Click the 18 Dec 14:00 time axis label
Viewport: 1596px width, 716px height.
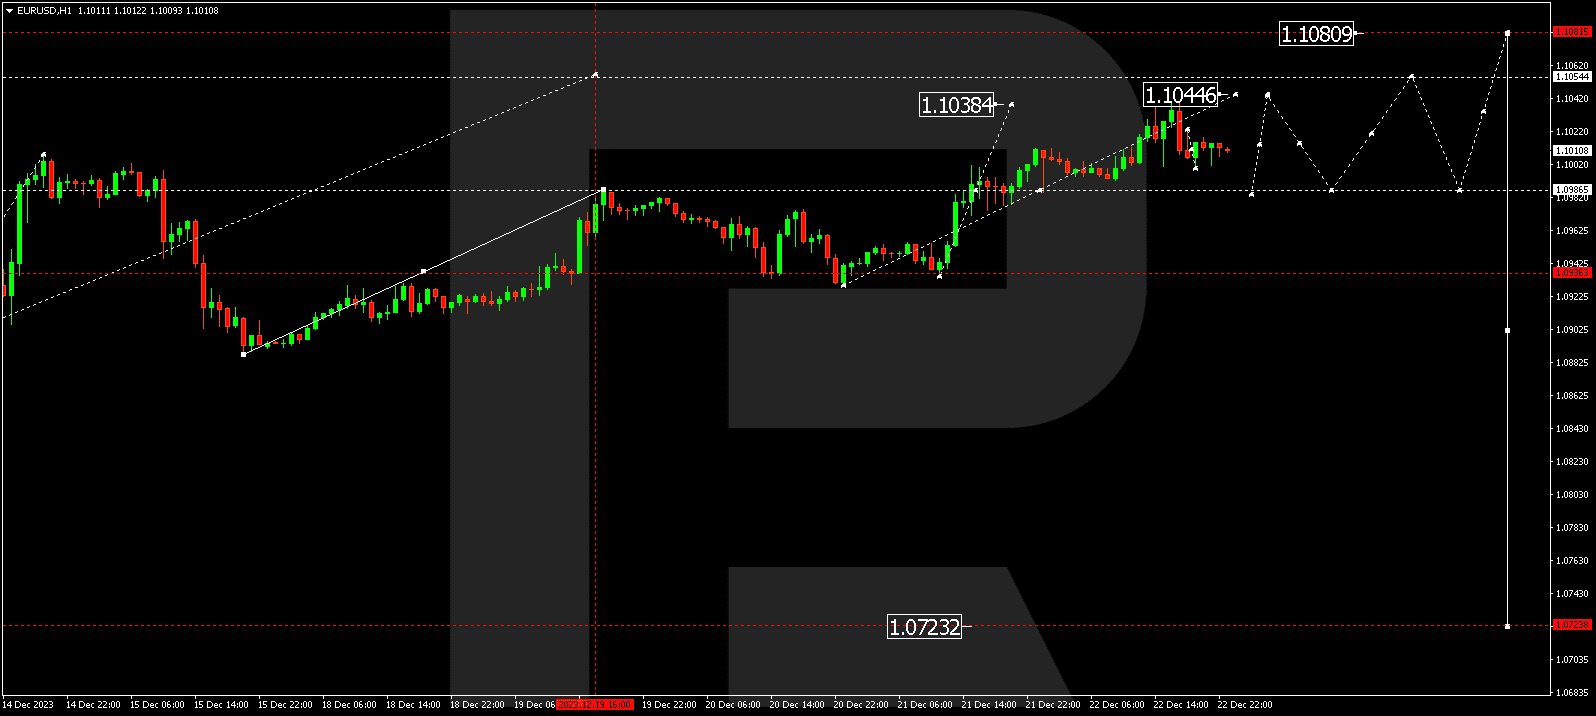(413, 705)
